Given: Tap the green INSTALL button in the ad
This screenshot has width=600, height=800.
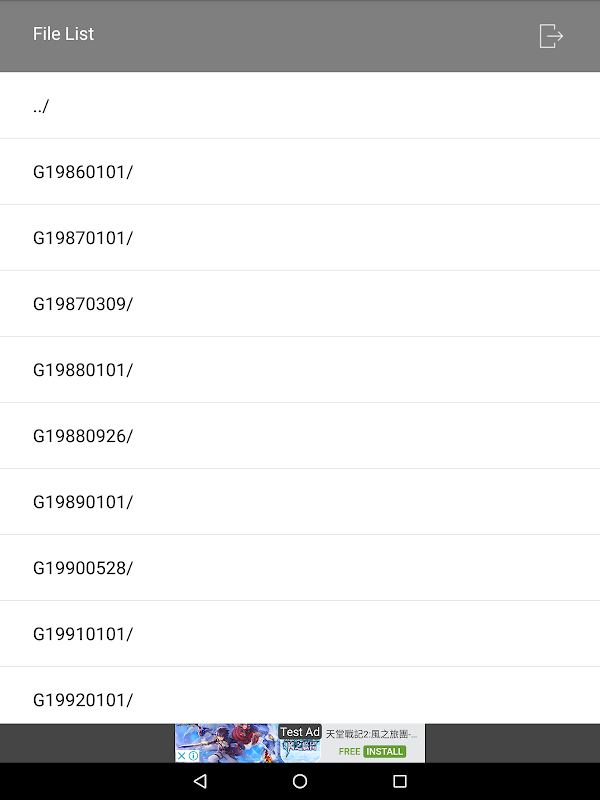Looking at the screenshot, I should (385, 752).
